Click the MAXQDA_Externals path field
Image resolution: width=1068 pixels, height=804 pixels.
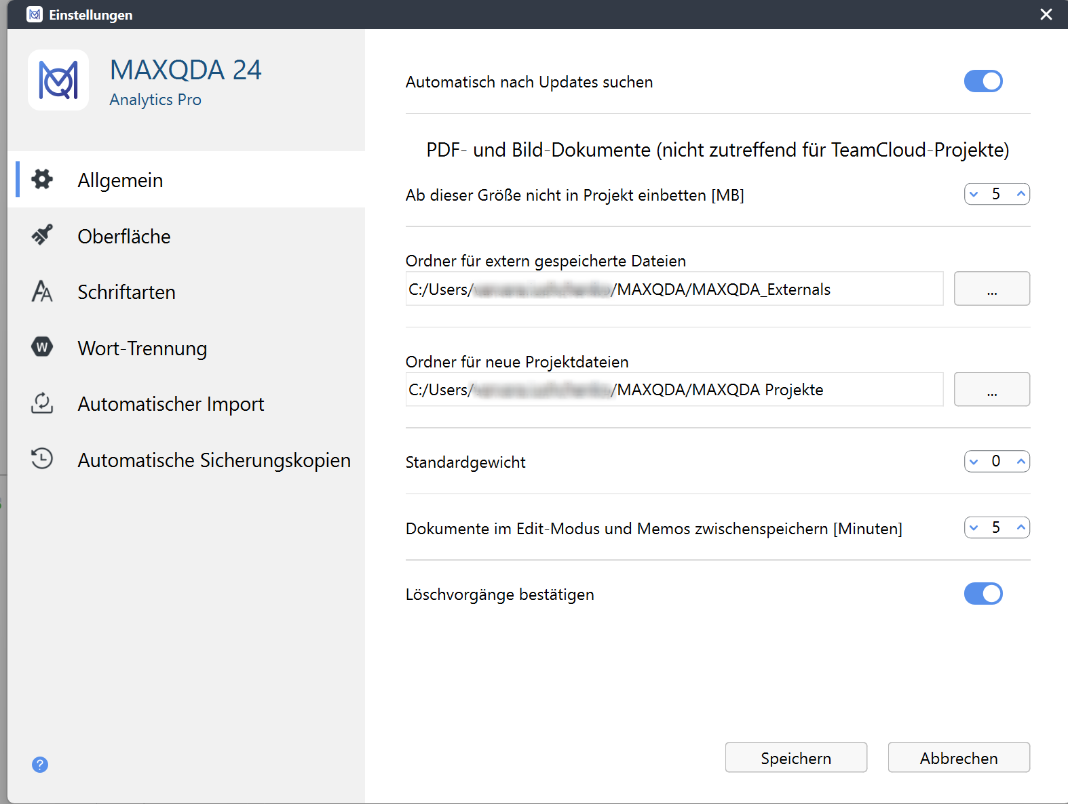click(674, 289)
